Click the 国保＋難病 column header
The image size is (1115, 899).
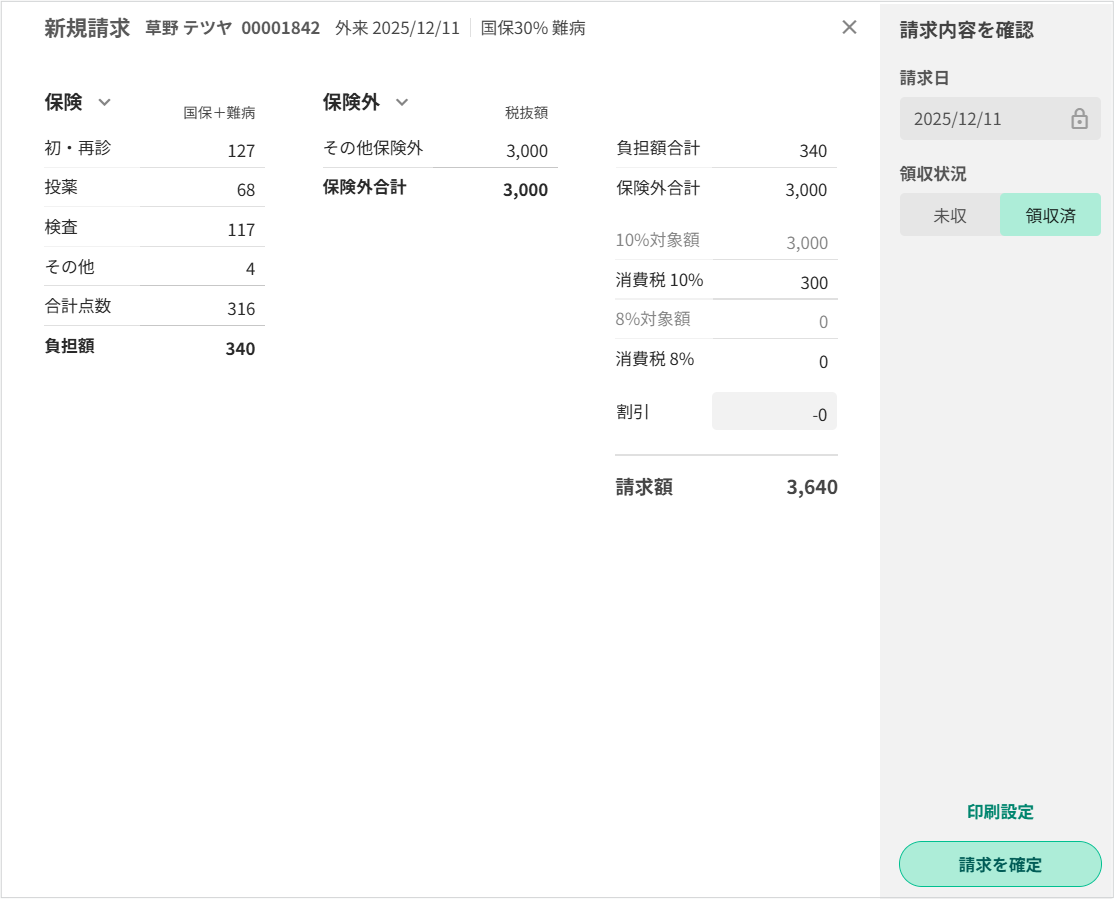coord(219,112)
